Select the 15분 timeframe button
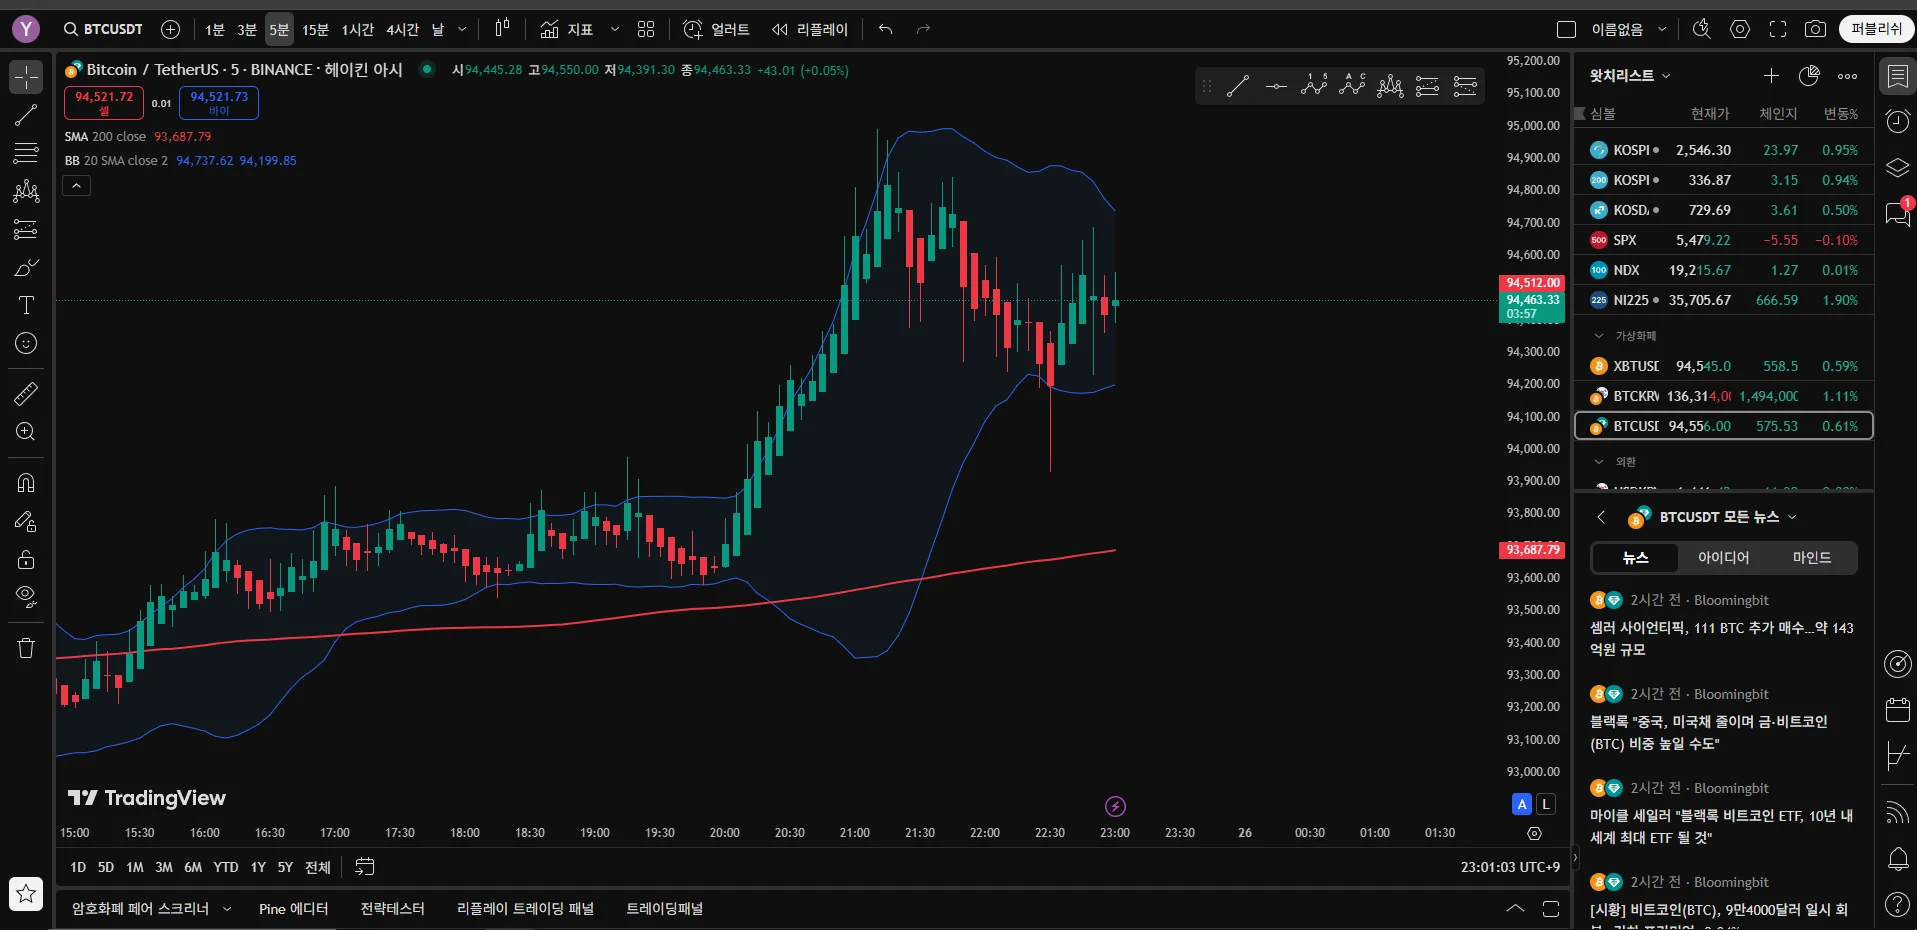Screen dimensions: 1917x930 tap(315, 30)
